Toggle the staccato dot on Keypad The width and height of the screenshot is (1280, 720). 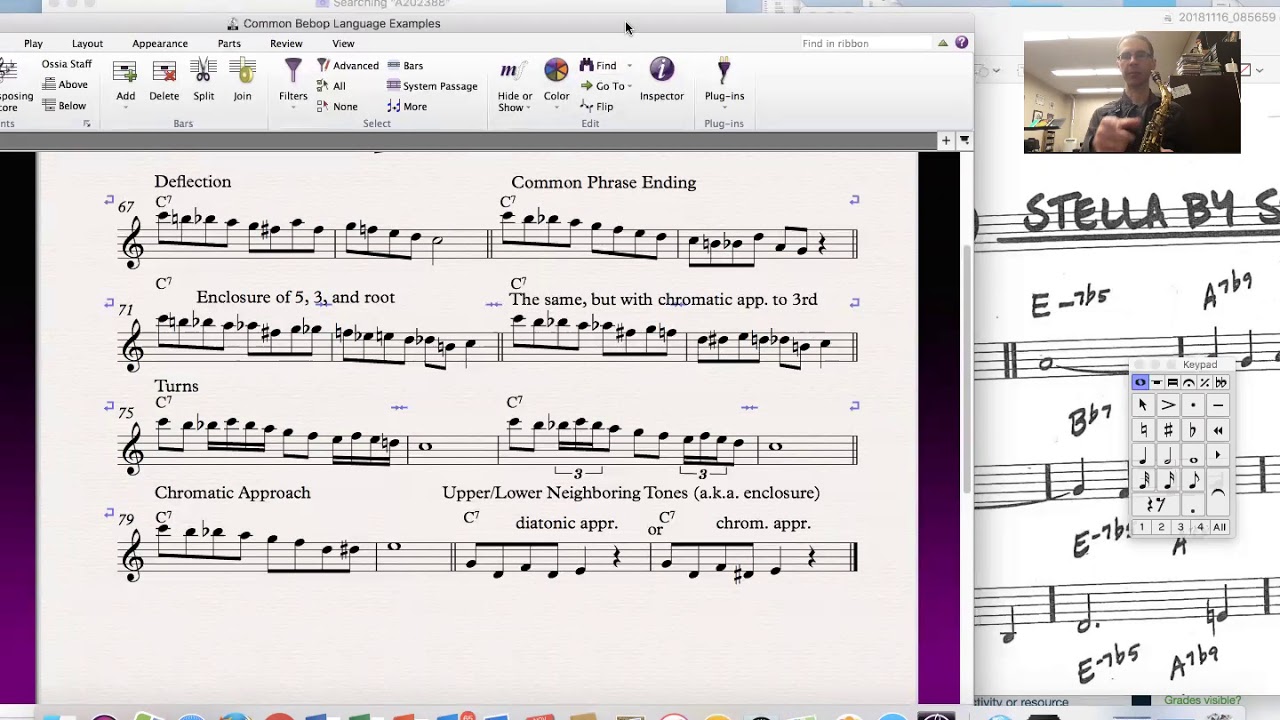(1193, 405)
